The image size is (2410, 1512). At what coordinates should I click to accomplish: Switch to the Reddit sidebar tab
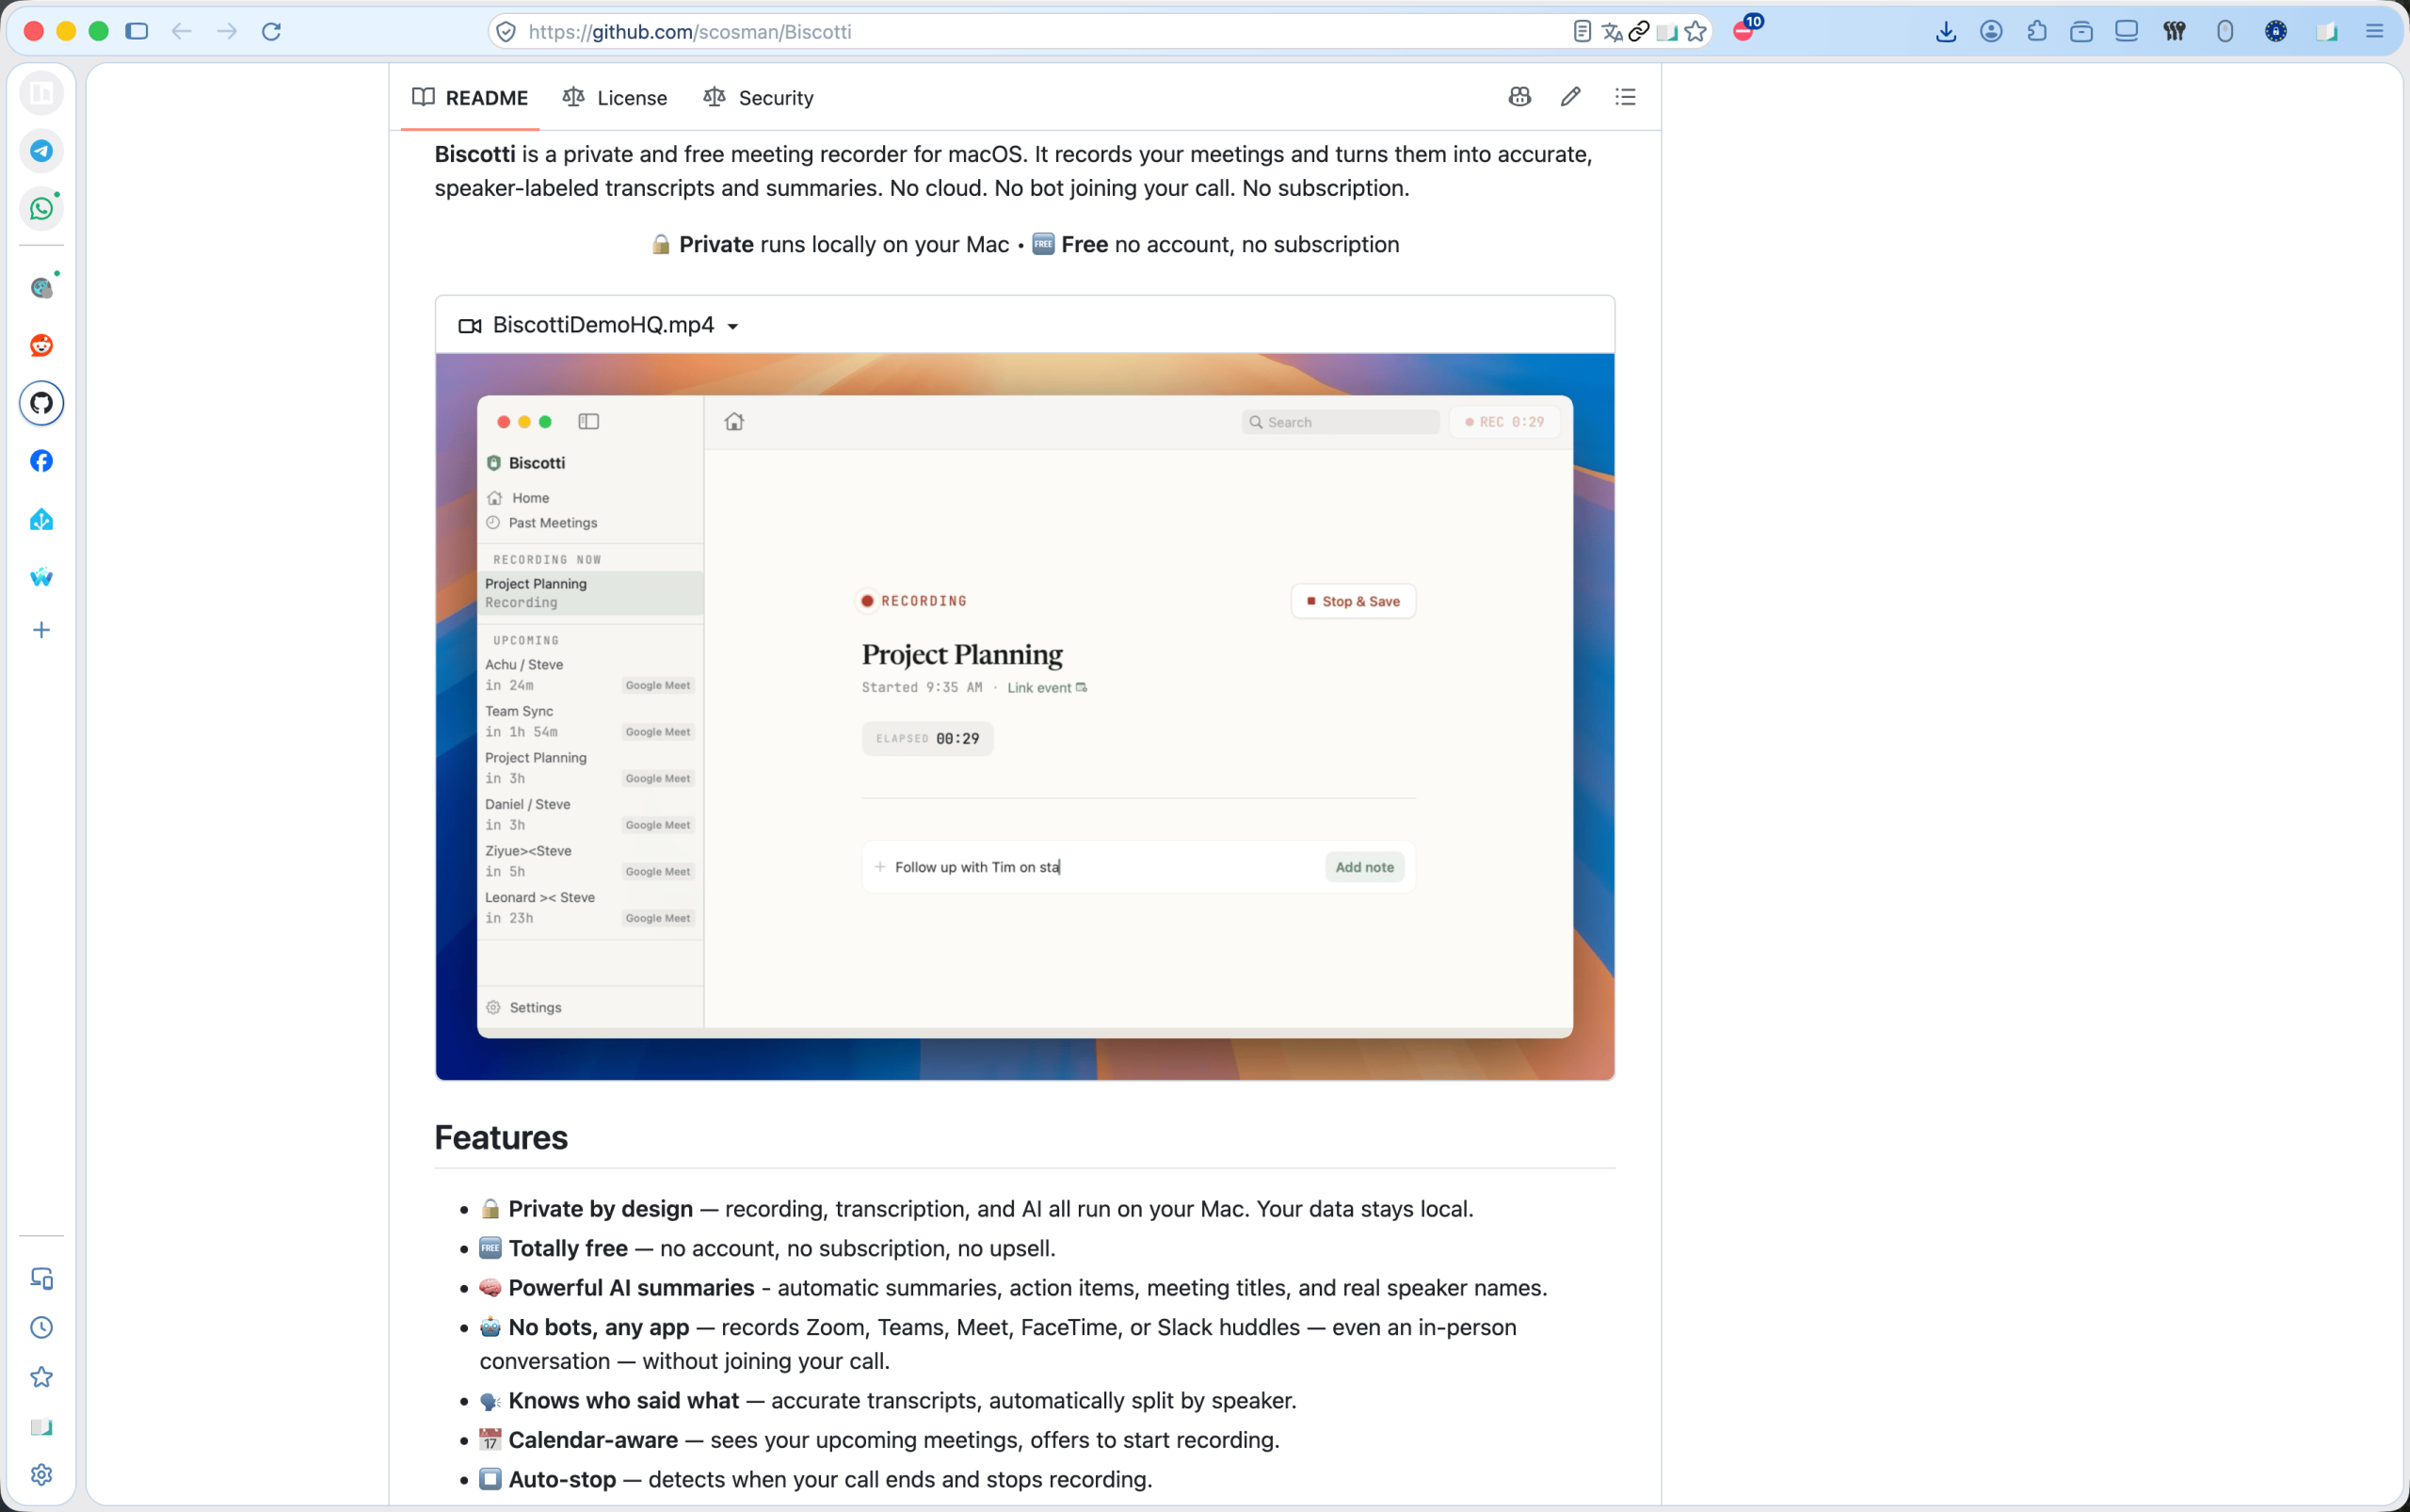(41, 346)
